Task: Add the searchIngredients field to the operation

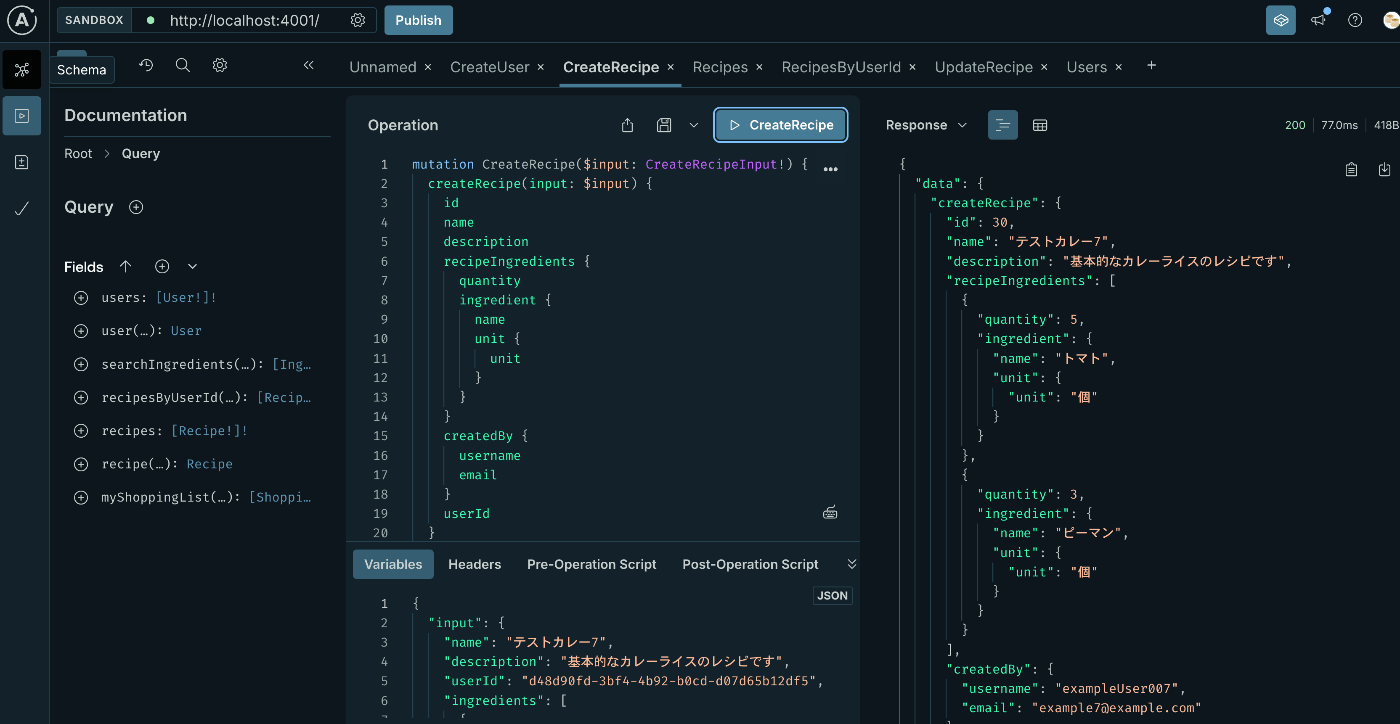Action: (x=81, y=364)
